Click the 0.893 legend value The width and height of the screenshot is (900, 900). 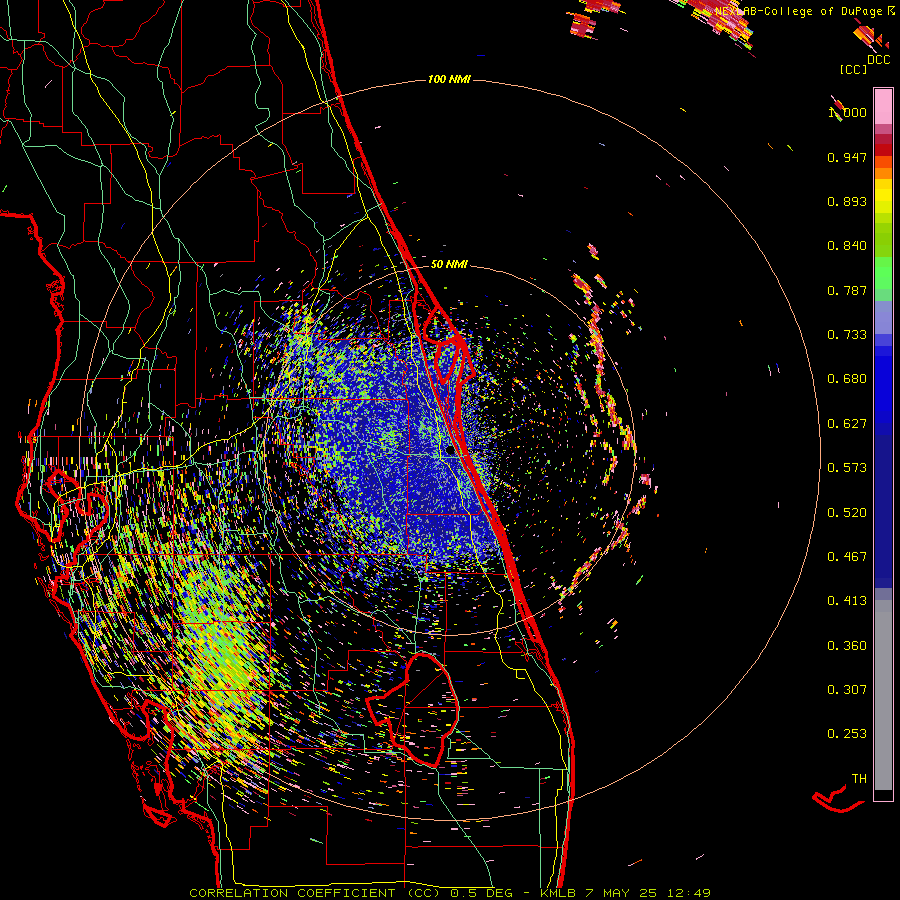click(847, 201)
